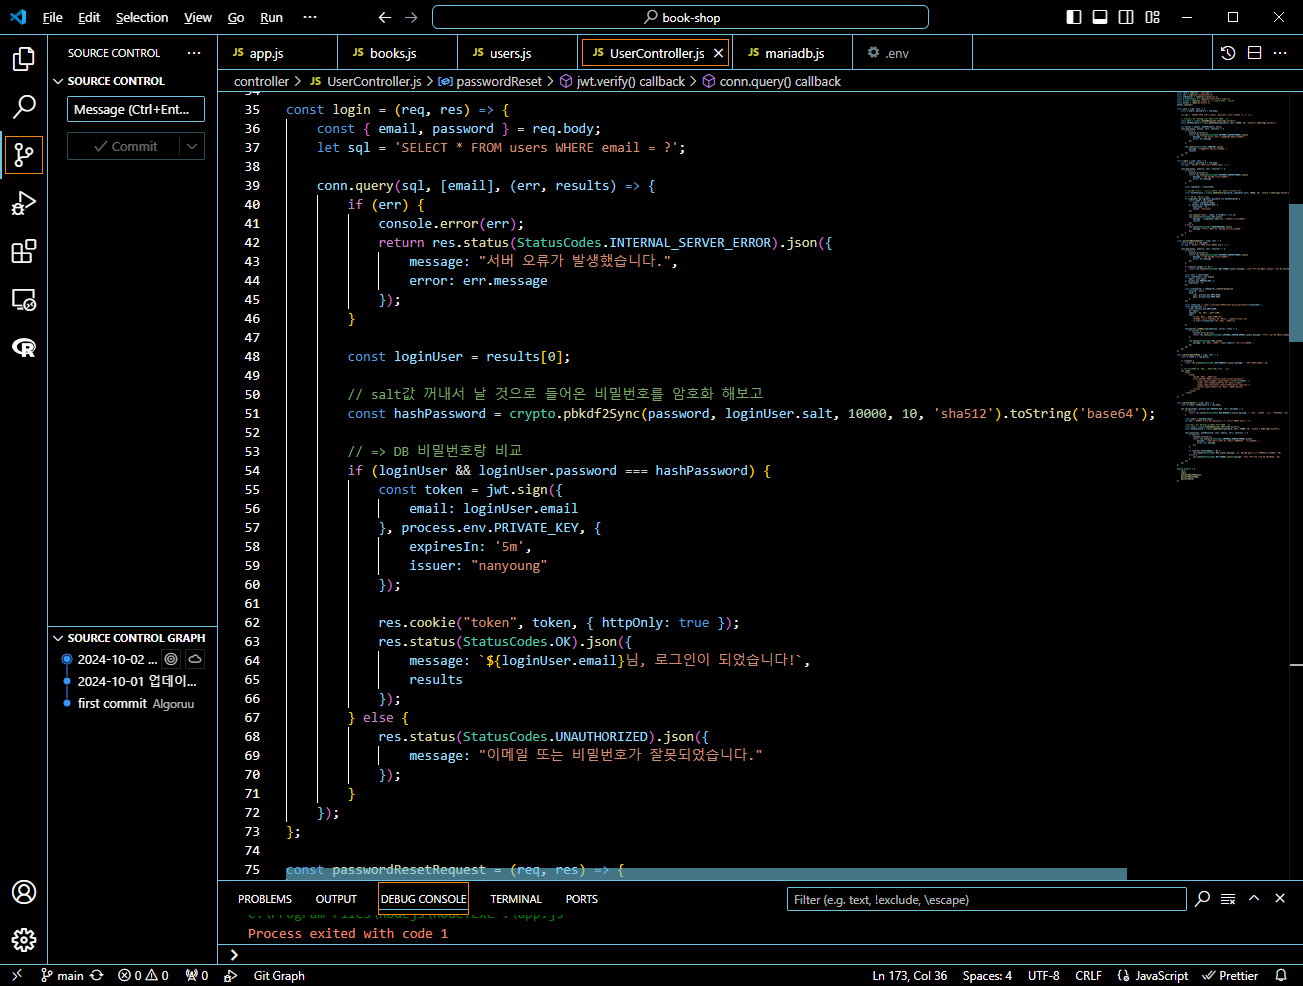Change end of line sequence CRLF
This screenshot has width=1303, height=986.
coord(1088,975)
